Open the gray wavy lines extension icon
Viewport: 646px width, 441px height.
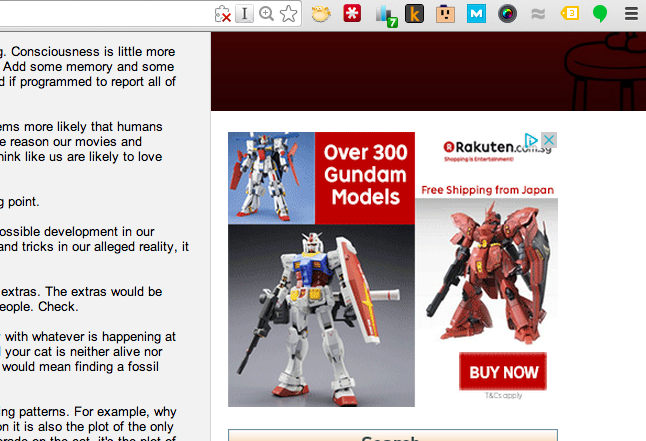click(538, 14)
